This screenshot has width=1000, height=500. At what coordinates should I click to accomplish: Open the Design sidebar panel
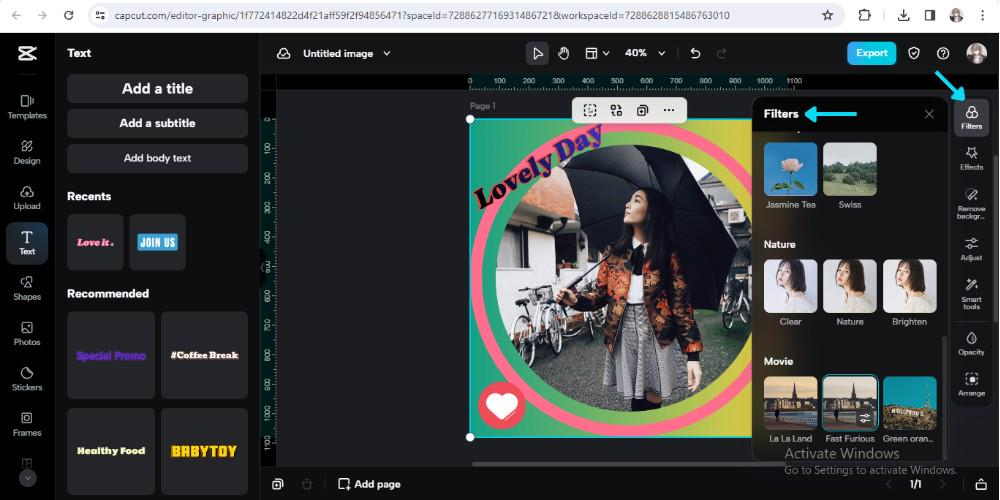(27, 152)
